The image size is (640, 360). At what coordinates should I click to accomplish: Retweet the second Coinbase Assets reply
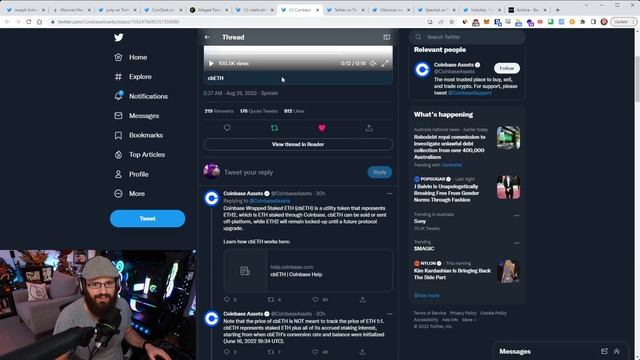(271, 352)
